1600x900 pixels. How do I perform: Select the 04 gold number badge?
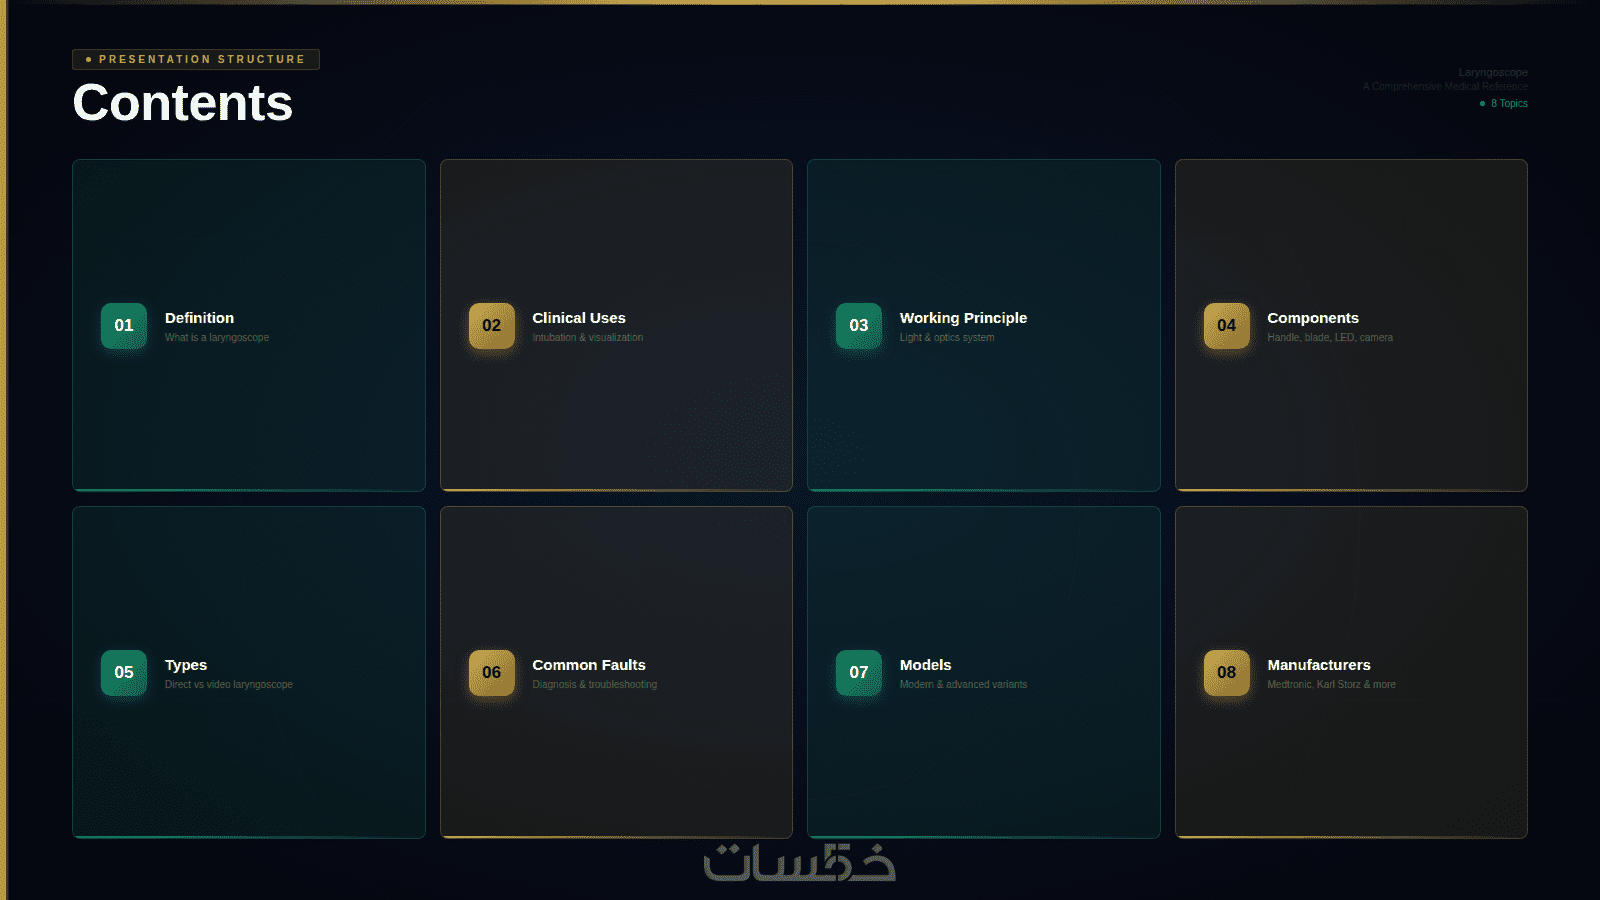point(1227,326)
